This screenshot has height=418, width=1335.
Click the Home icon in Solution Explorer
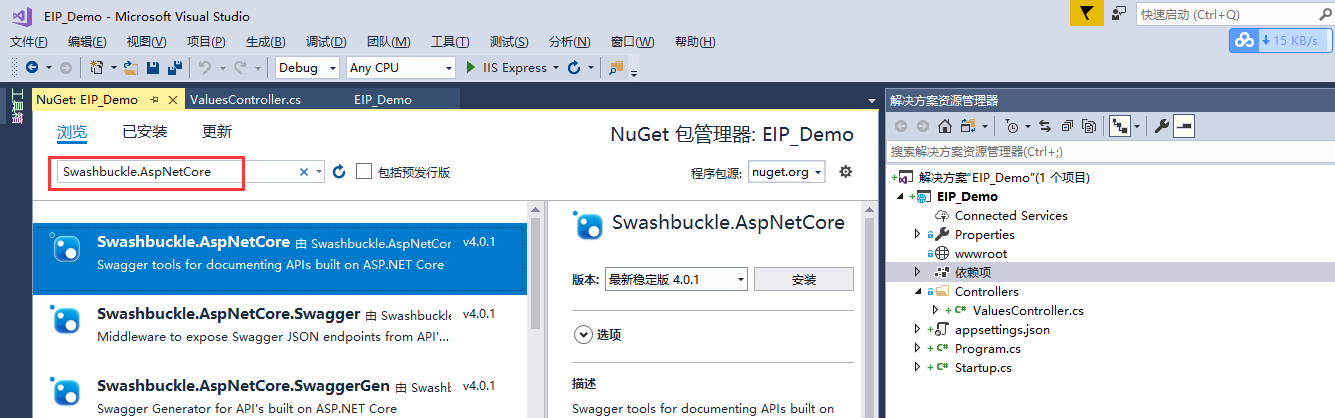pos(944,126)
